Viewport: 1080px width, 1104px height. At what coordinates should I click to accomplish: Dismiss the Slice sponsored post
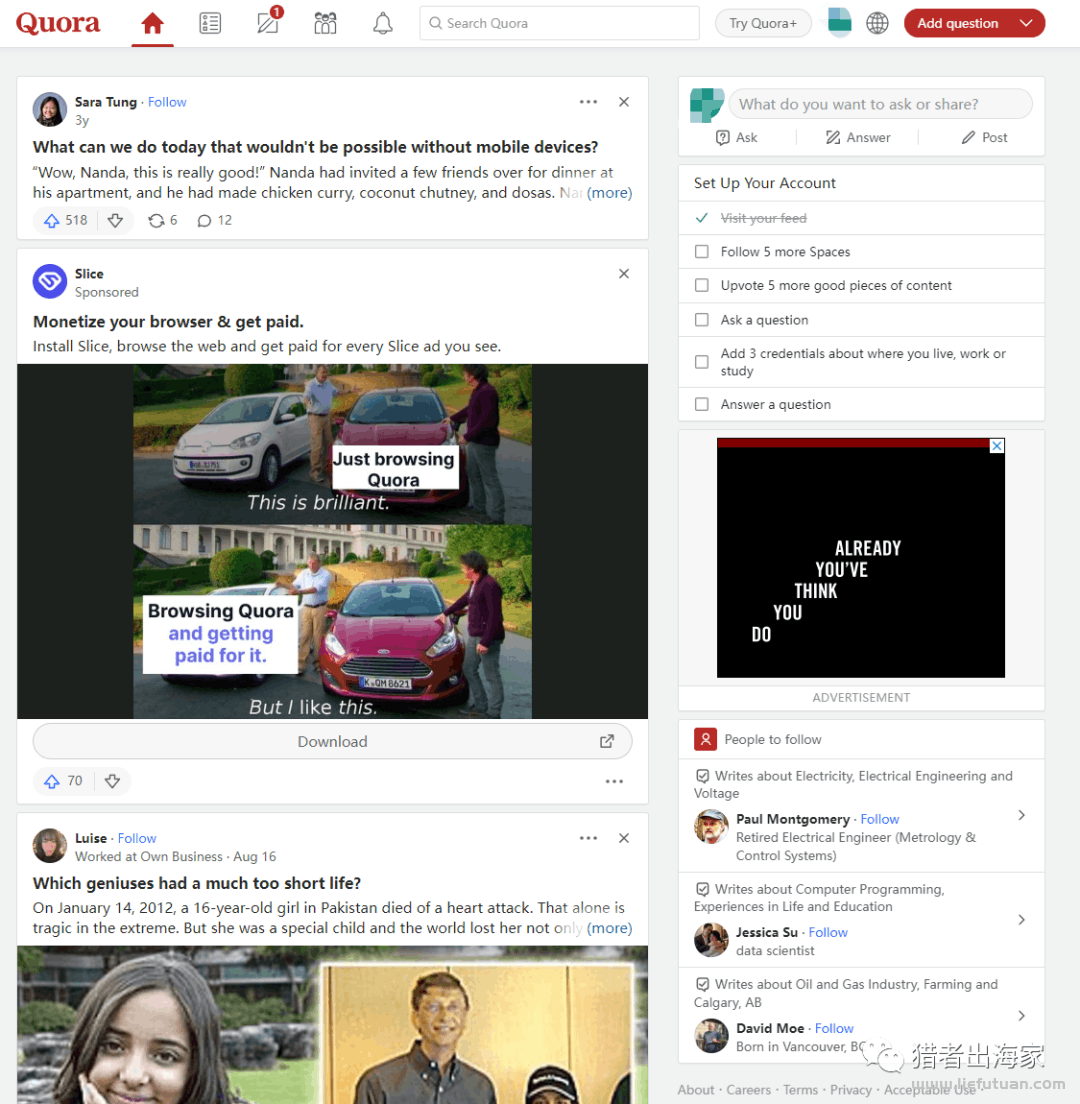point(624,274)
